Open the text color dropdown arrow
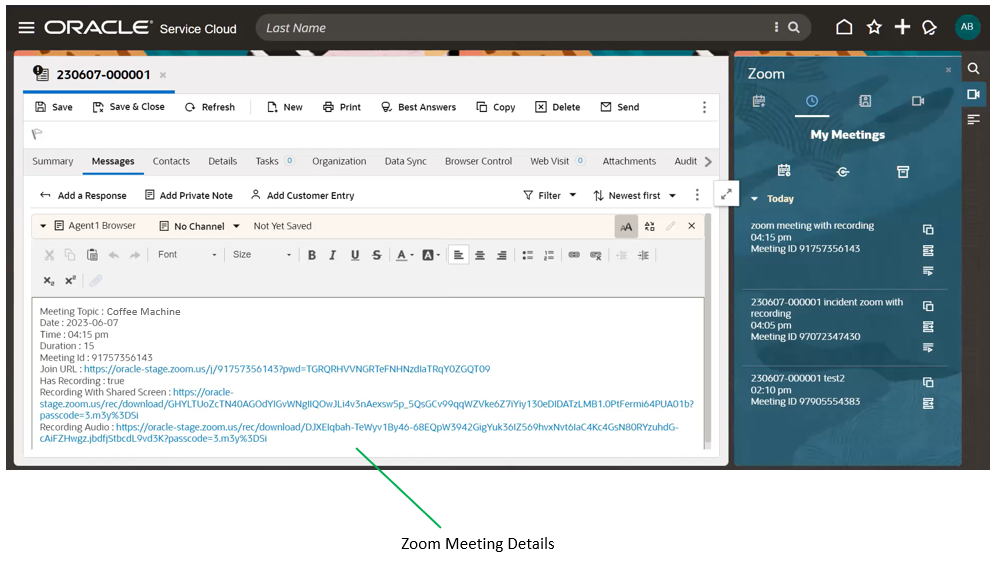 412,255
